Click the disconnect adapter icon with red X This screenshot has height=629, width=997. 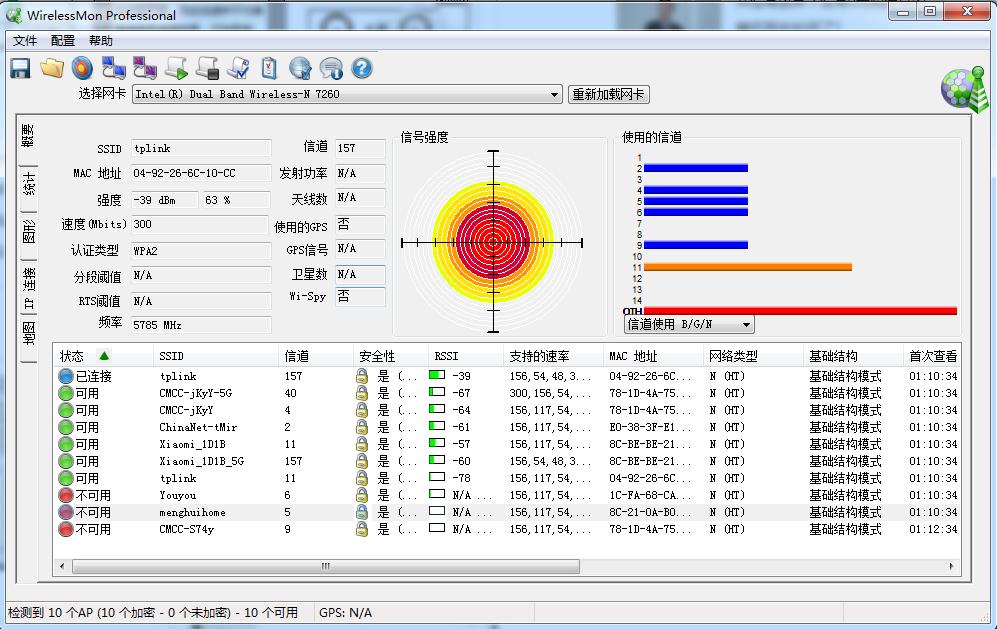point(144,67)
